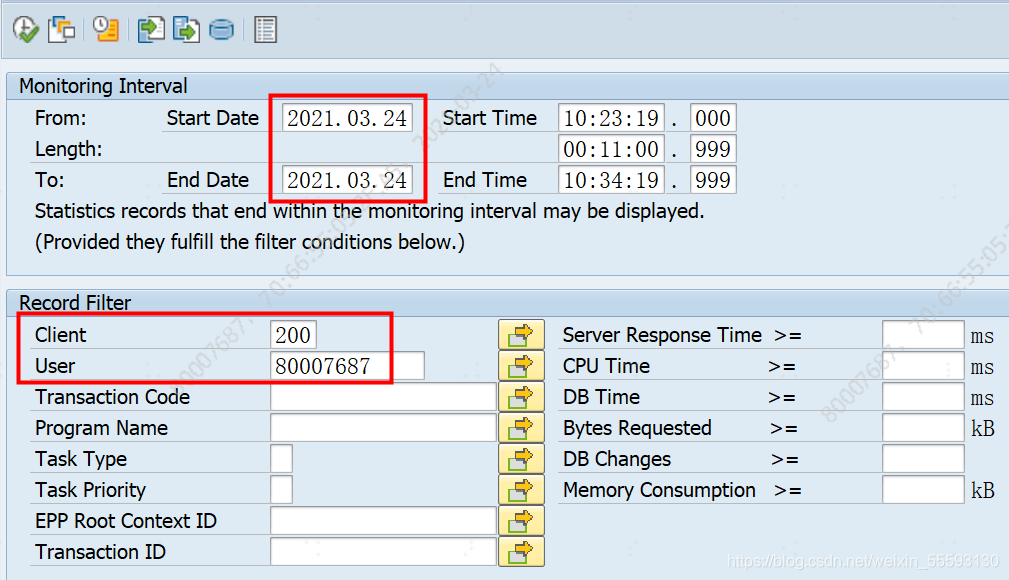Click the import document green-arrow icon
1009x580 pixels.
click(x=151, y=30)
